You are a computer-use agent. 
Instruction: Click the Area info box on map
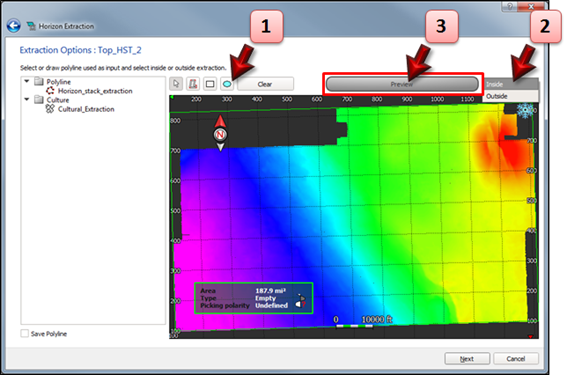tap(253, 298)
